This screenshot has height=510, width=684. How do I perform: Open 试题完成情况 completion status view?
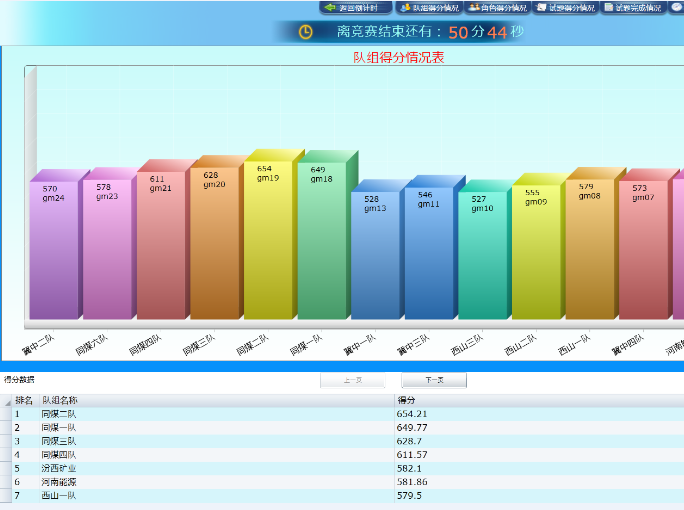click(x=633, y=7)
